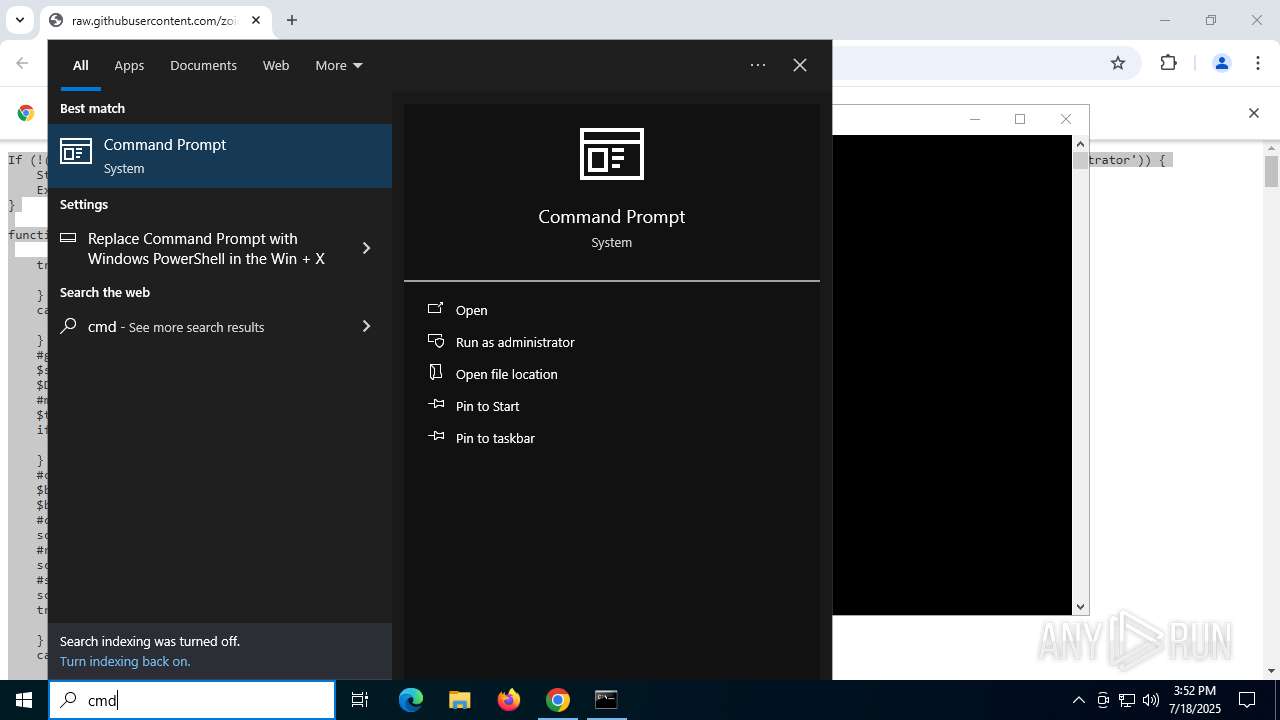Launch Firefox from taskbar

[509, 700]
